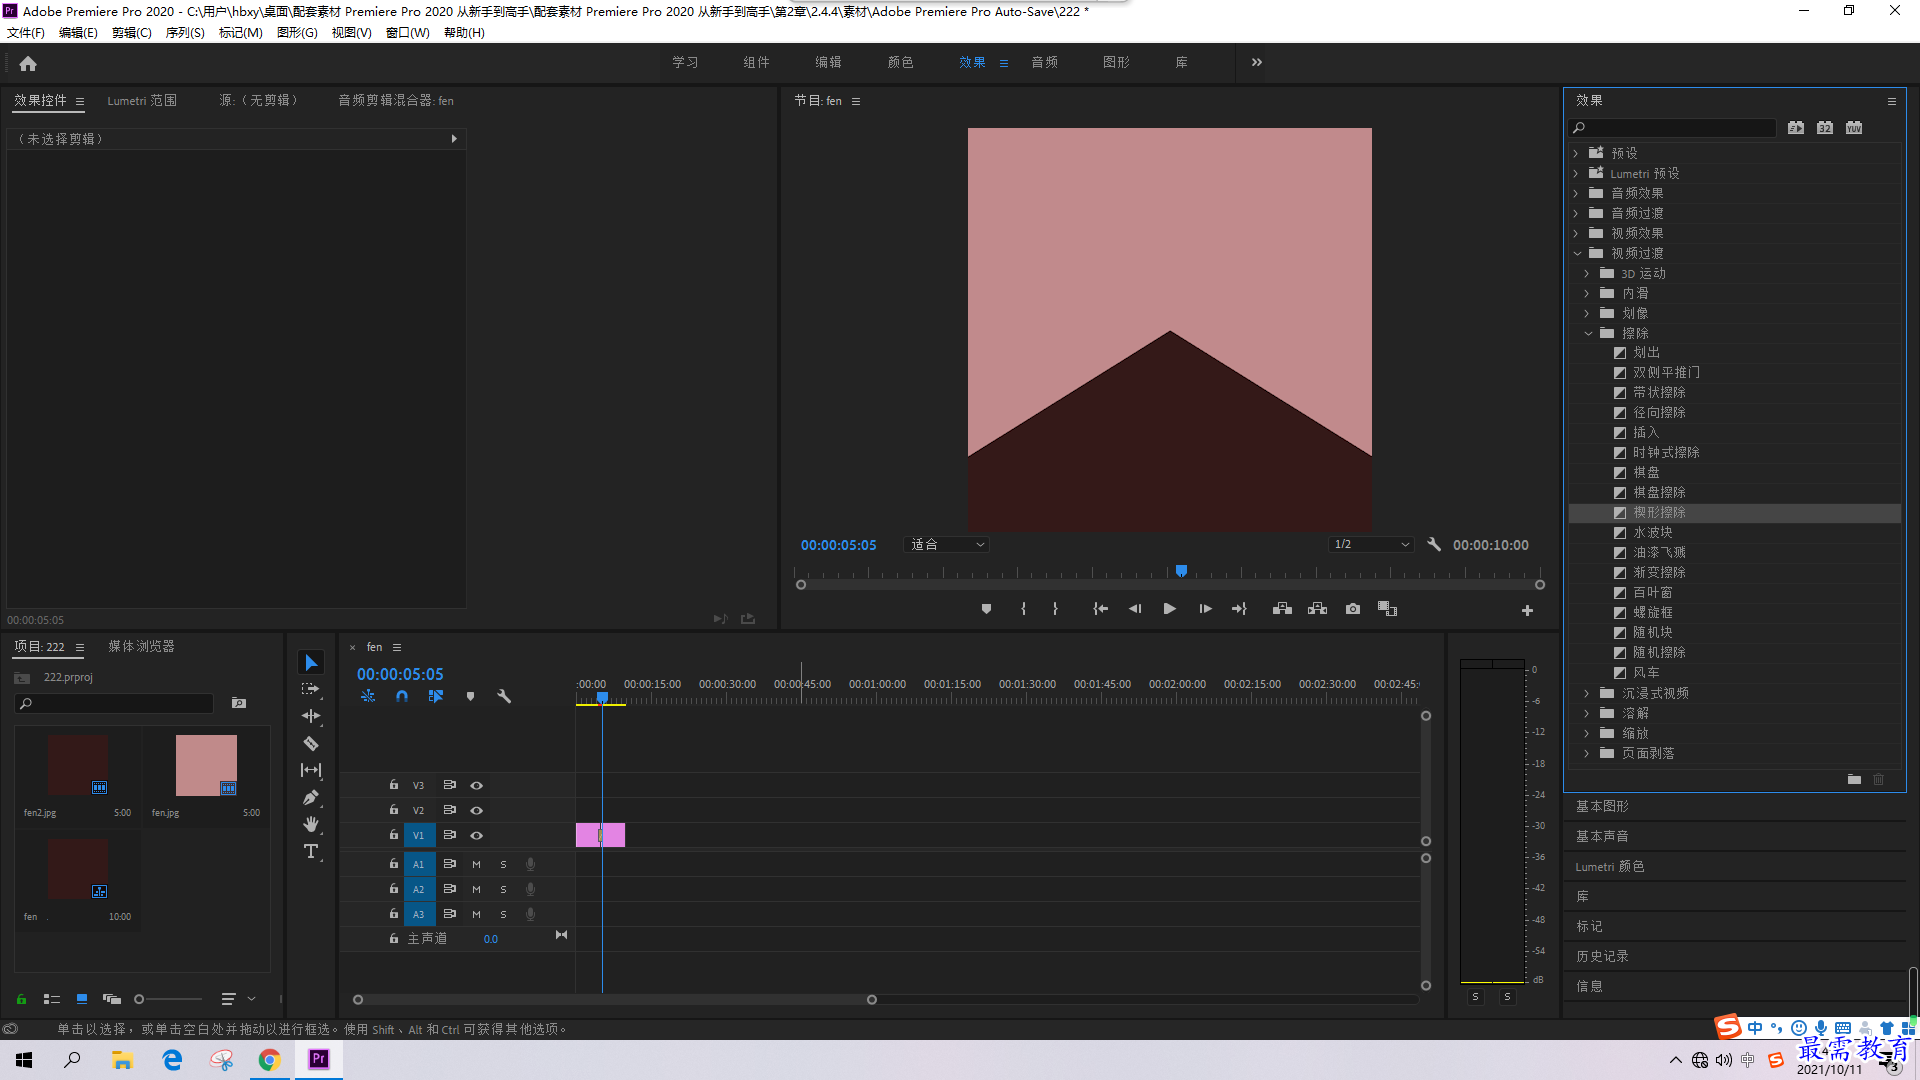Open the 历史记录 panel
The height and width of the screenshot is (1080, 1920).
[x=1602, y=956]
